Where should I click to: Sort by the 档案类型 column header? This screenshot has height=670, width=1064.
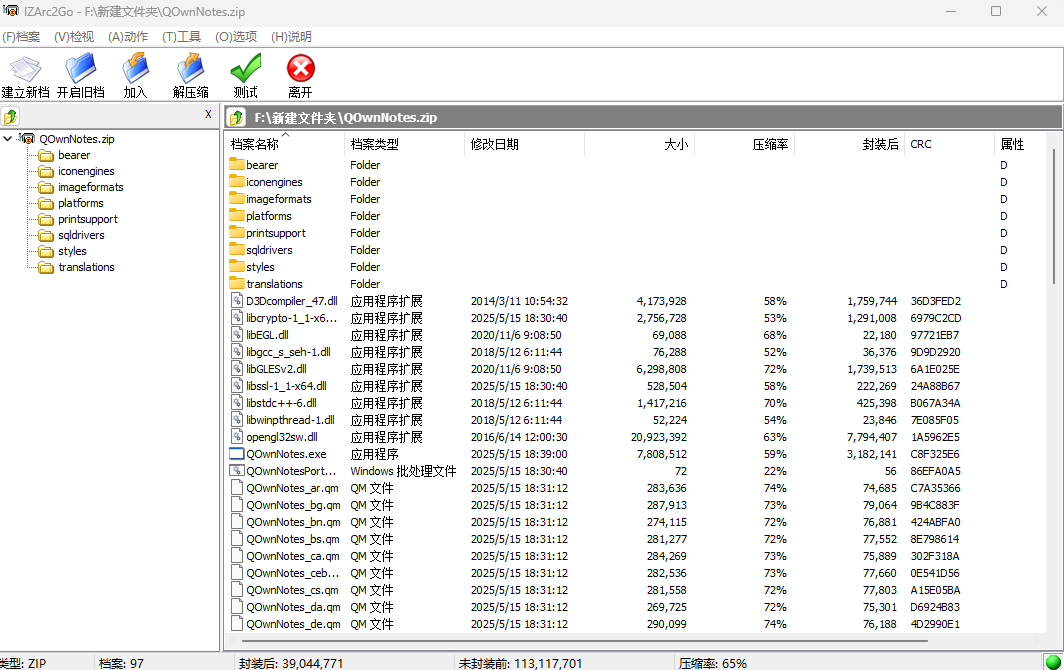coord(404,144)
